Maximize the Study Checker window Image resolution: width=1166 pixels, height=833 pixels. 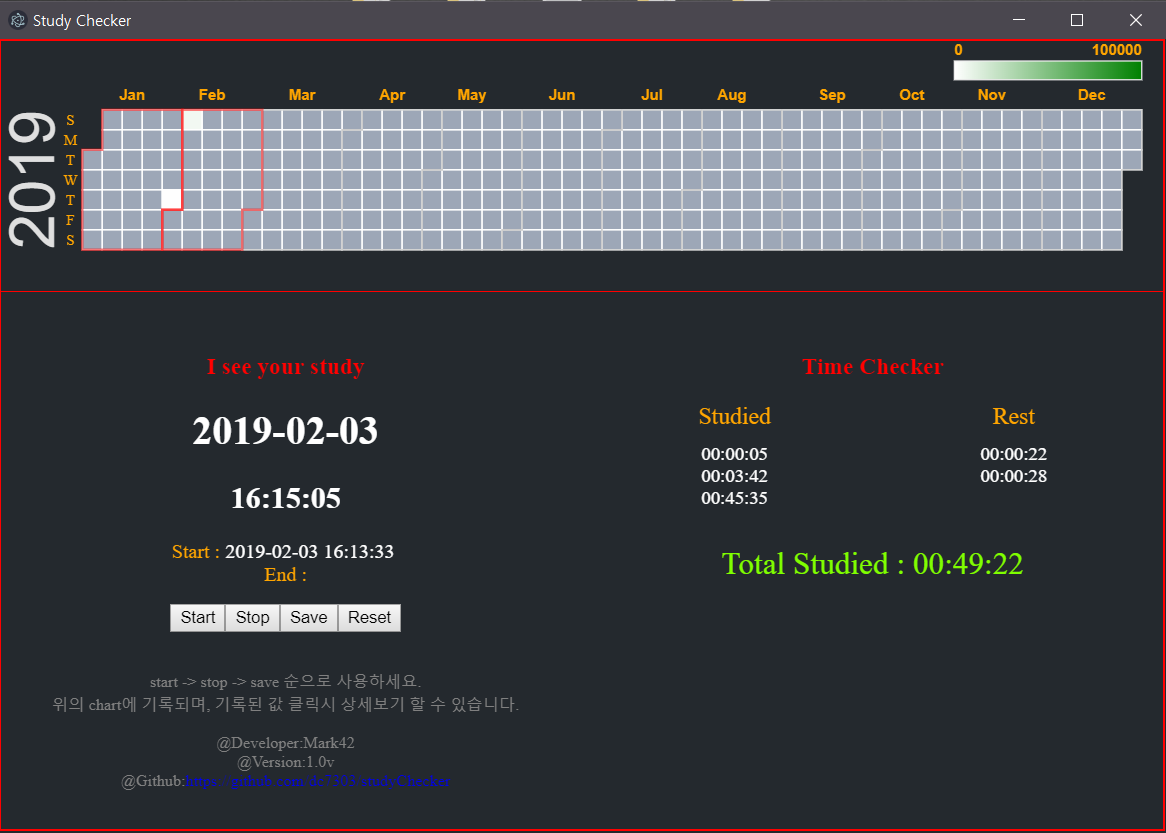[1077, 20]
